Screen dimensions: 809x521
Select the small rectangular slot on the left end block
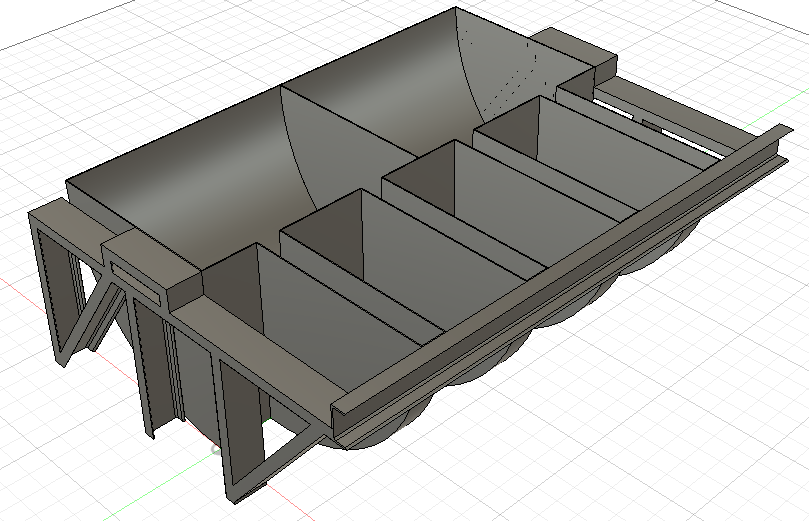[138, 283]
